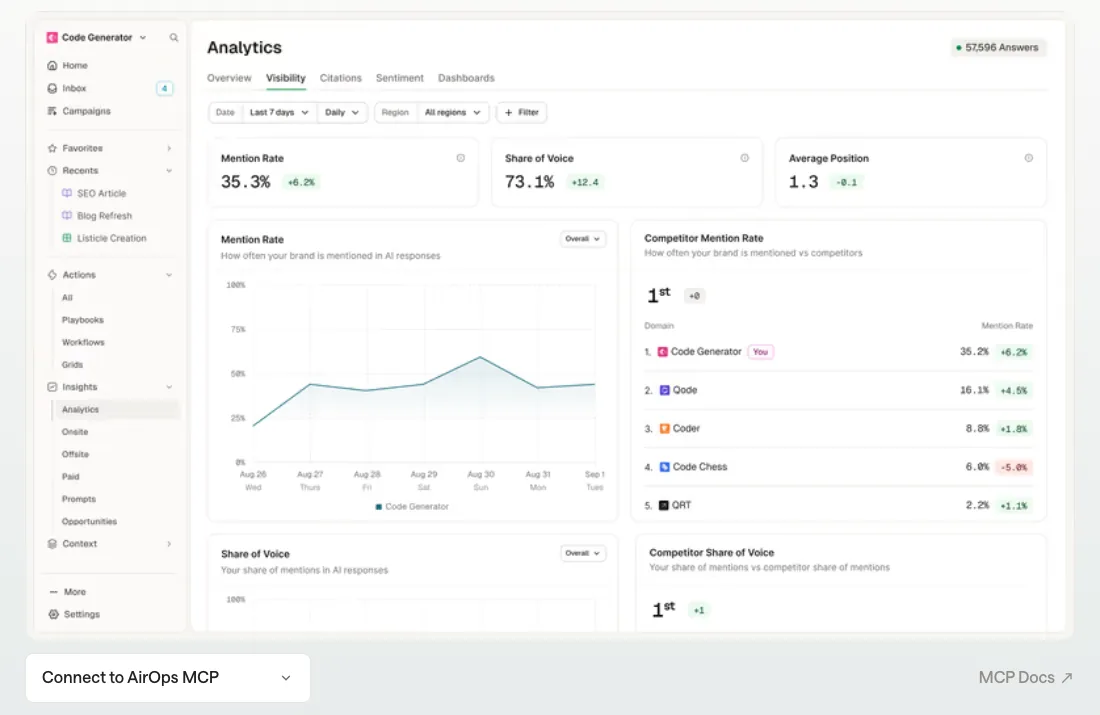Click the SEO Article book icon

click(x=67, y=193)
